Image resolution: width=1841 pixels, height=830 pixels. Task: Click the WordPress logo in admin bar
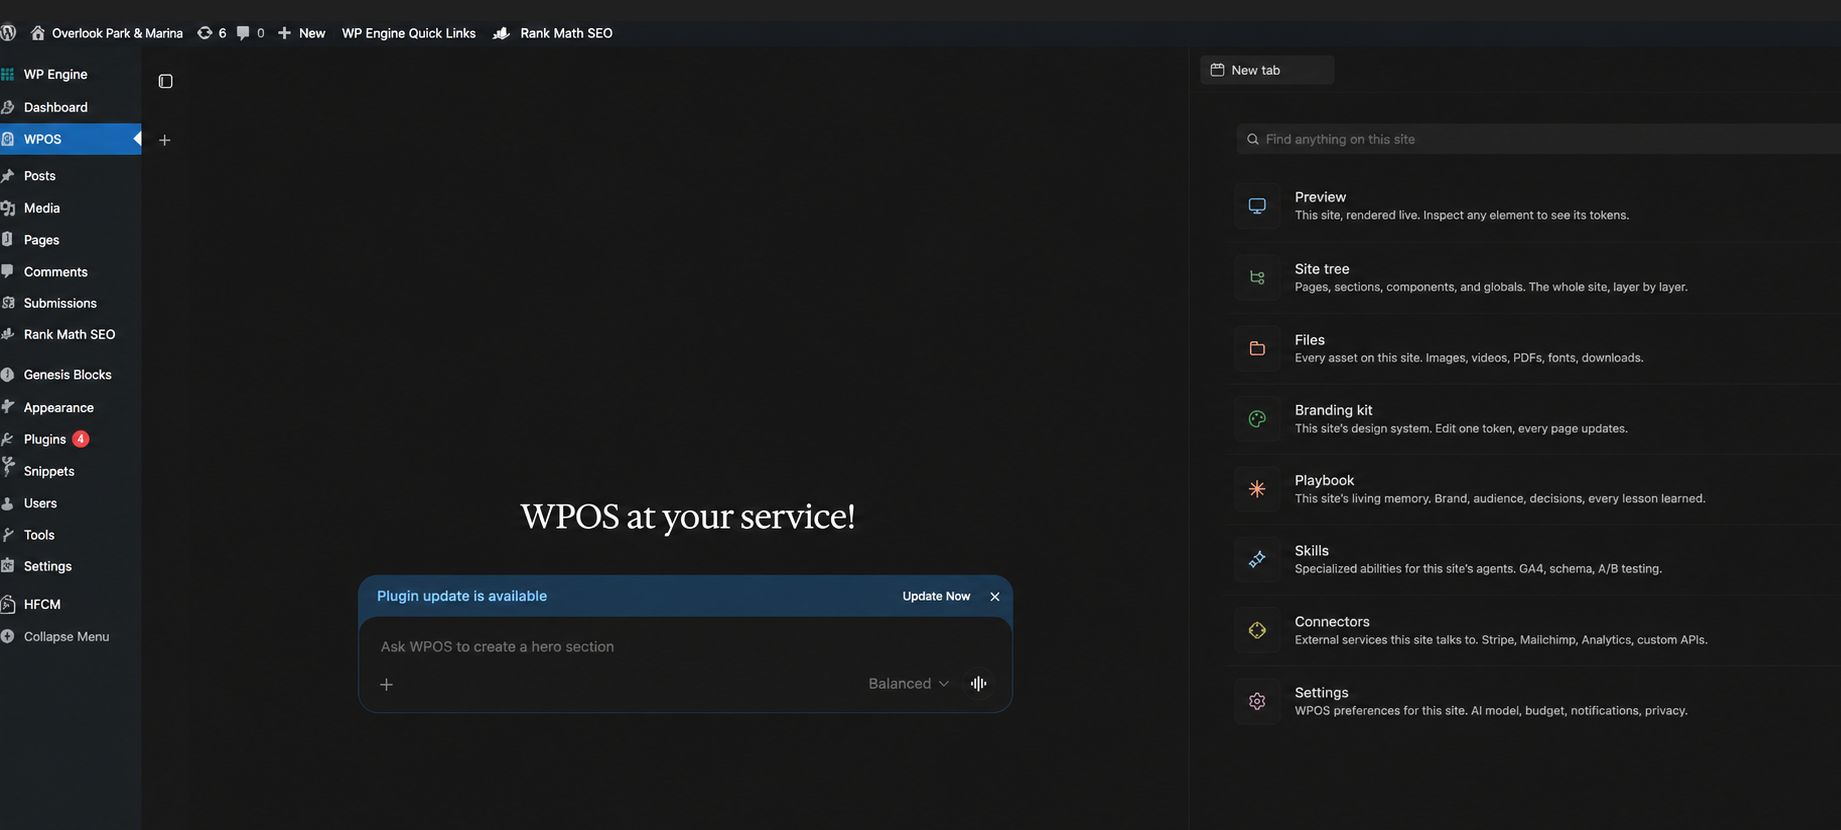[x=8, y=33]
